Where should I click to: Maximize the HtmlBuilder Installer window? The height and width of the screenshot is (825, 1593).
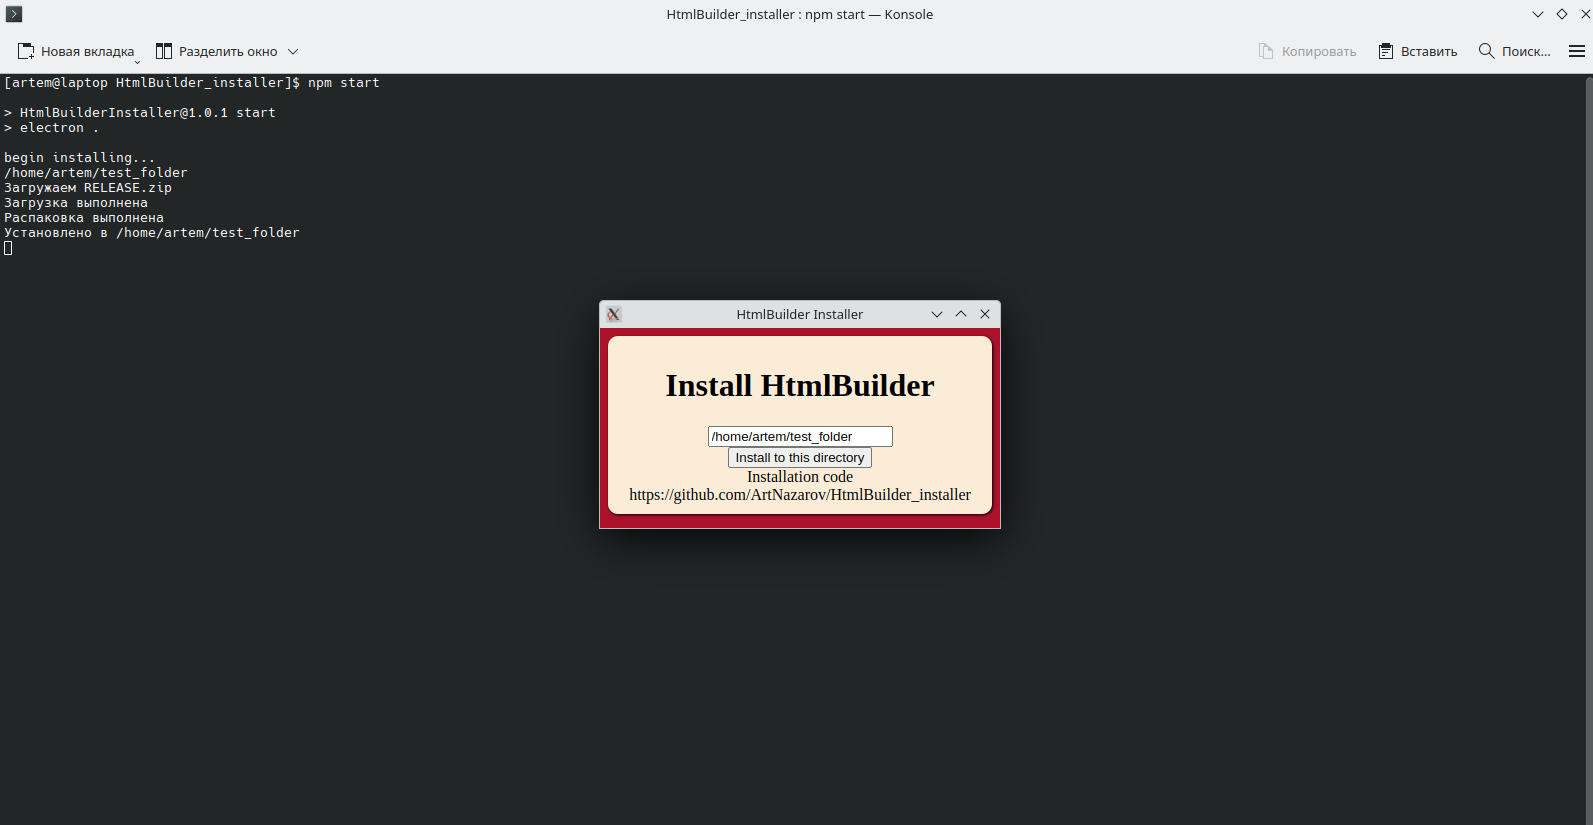pos(961,314)
